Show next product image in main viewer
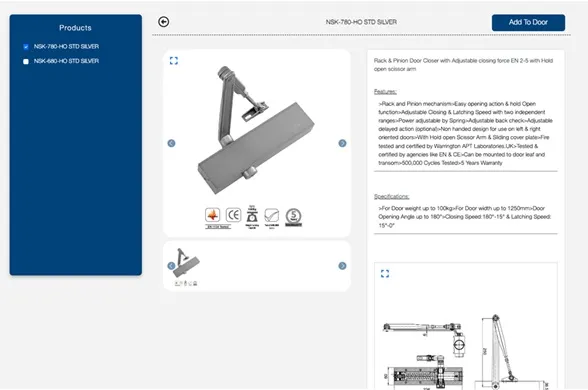The image size is (588, 390). pos(342,143)
